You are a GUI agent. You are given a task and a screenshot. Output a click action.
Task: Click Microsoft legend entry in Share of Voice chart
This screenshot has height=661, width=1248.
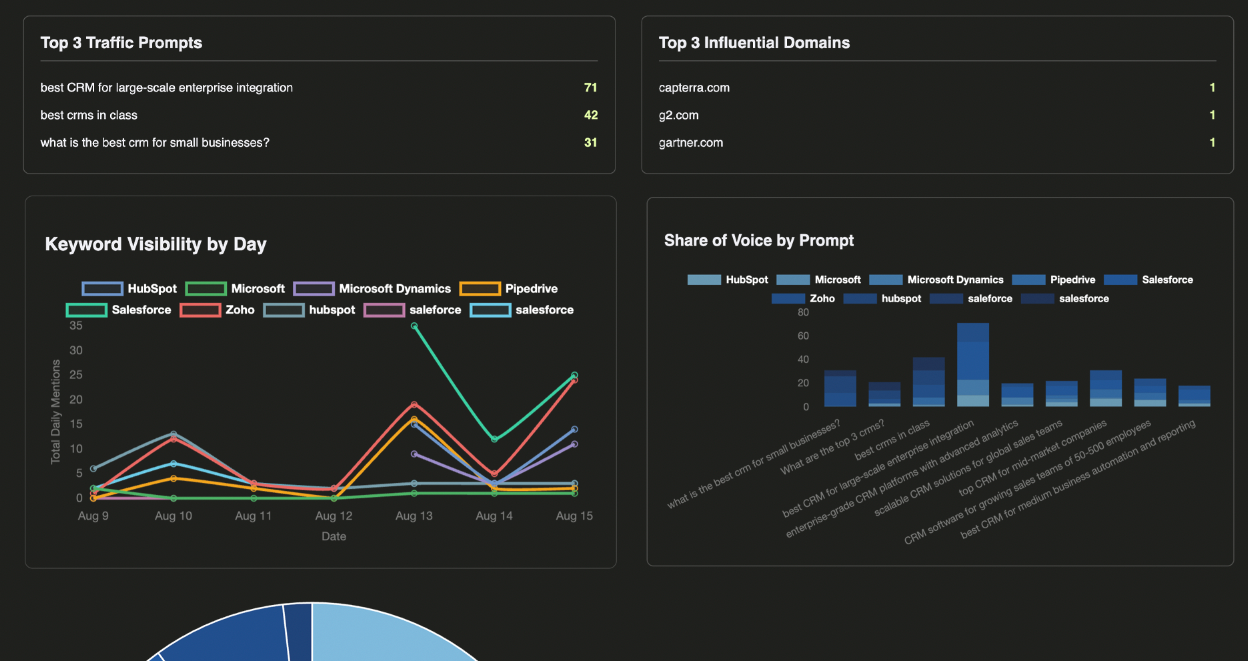click(819, 280)
